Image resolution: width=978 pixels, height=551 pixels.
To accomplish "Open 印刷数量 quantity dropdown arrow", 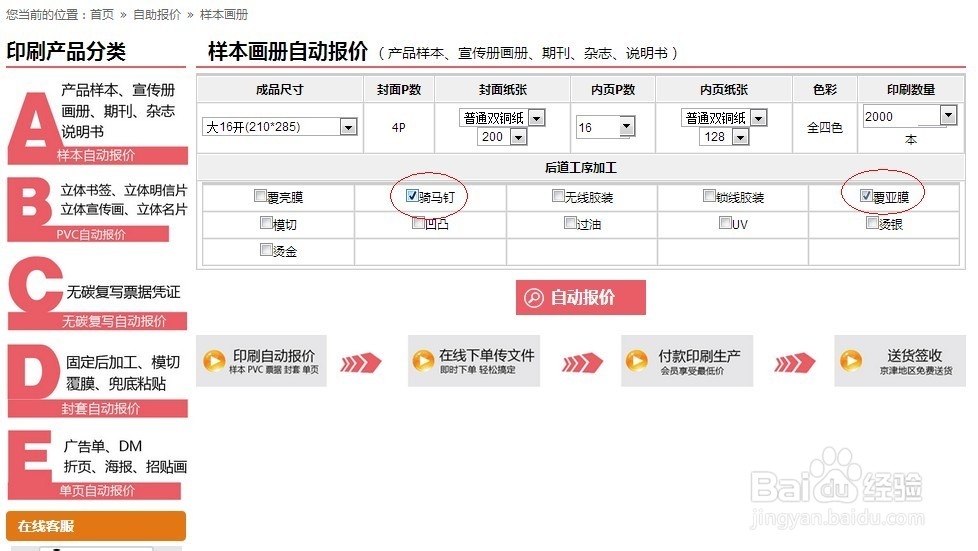I will 948,115.
